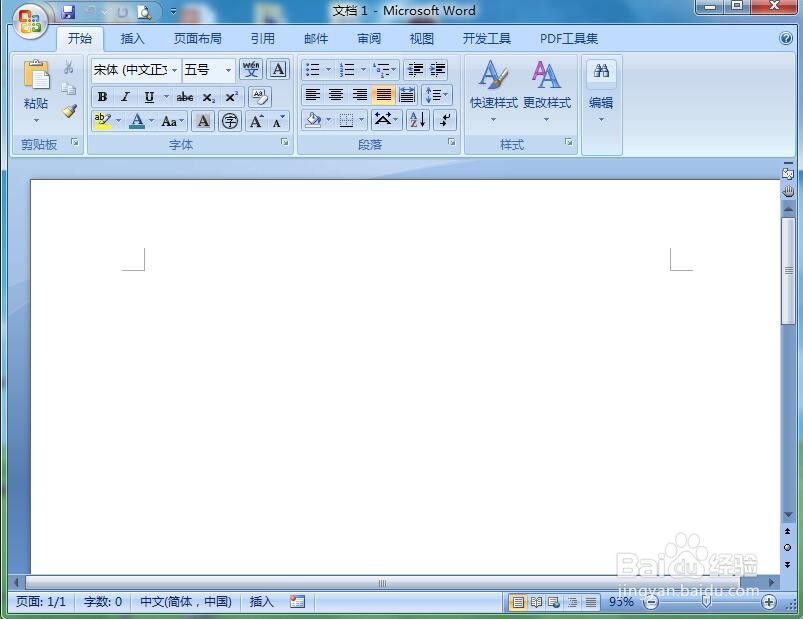Switch to the 引用 tab
The width and height of the screenshot is (803, 619).
pyautogui.click(x=262, y=39)
